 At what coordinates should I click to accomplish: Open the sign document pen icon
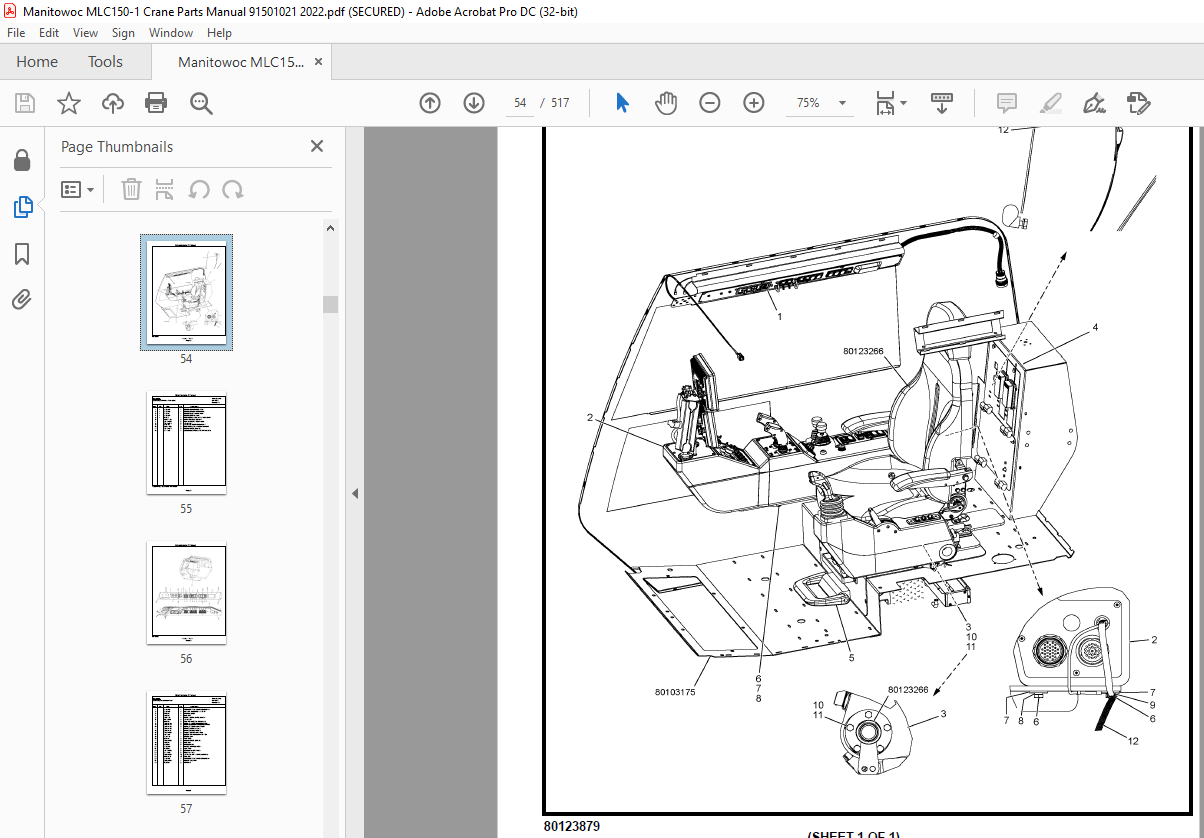tap(1095, 103)
